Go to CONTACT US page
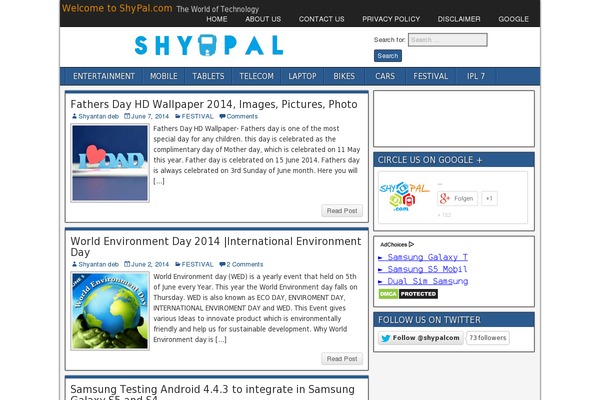 pos(321,19)
